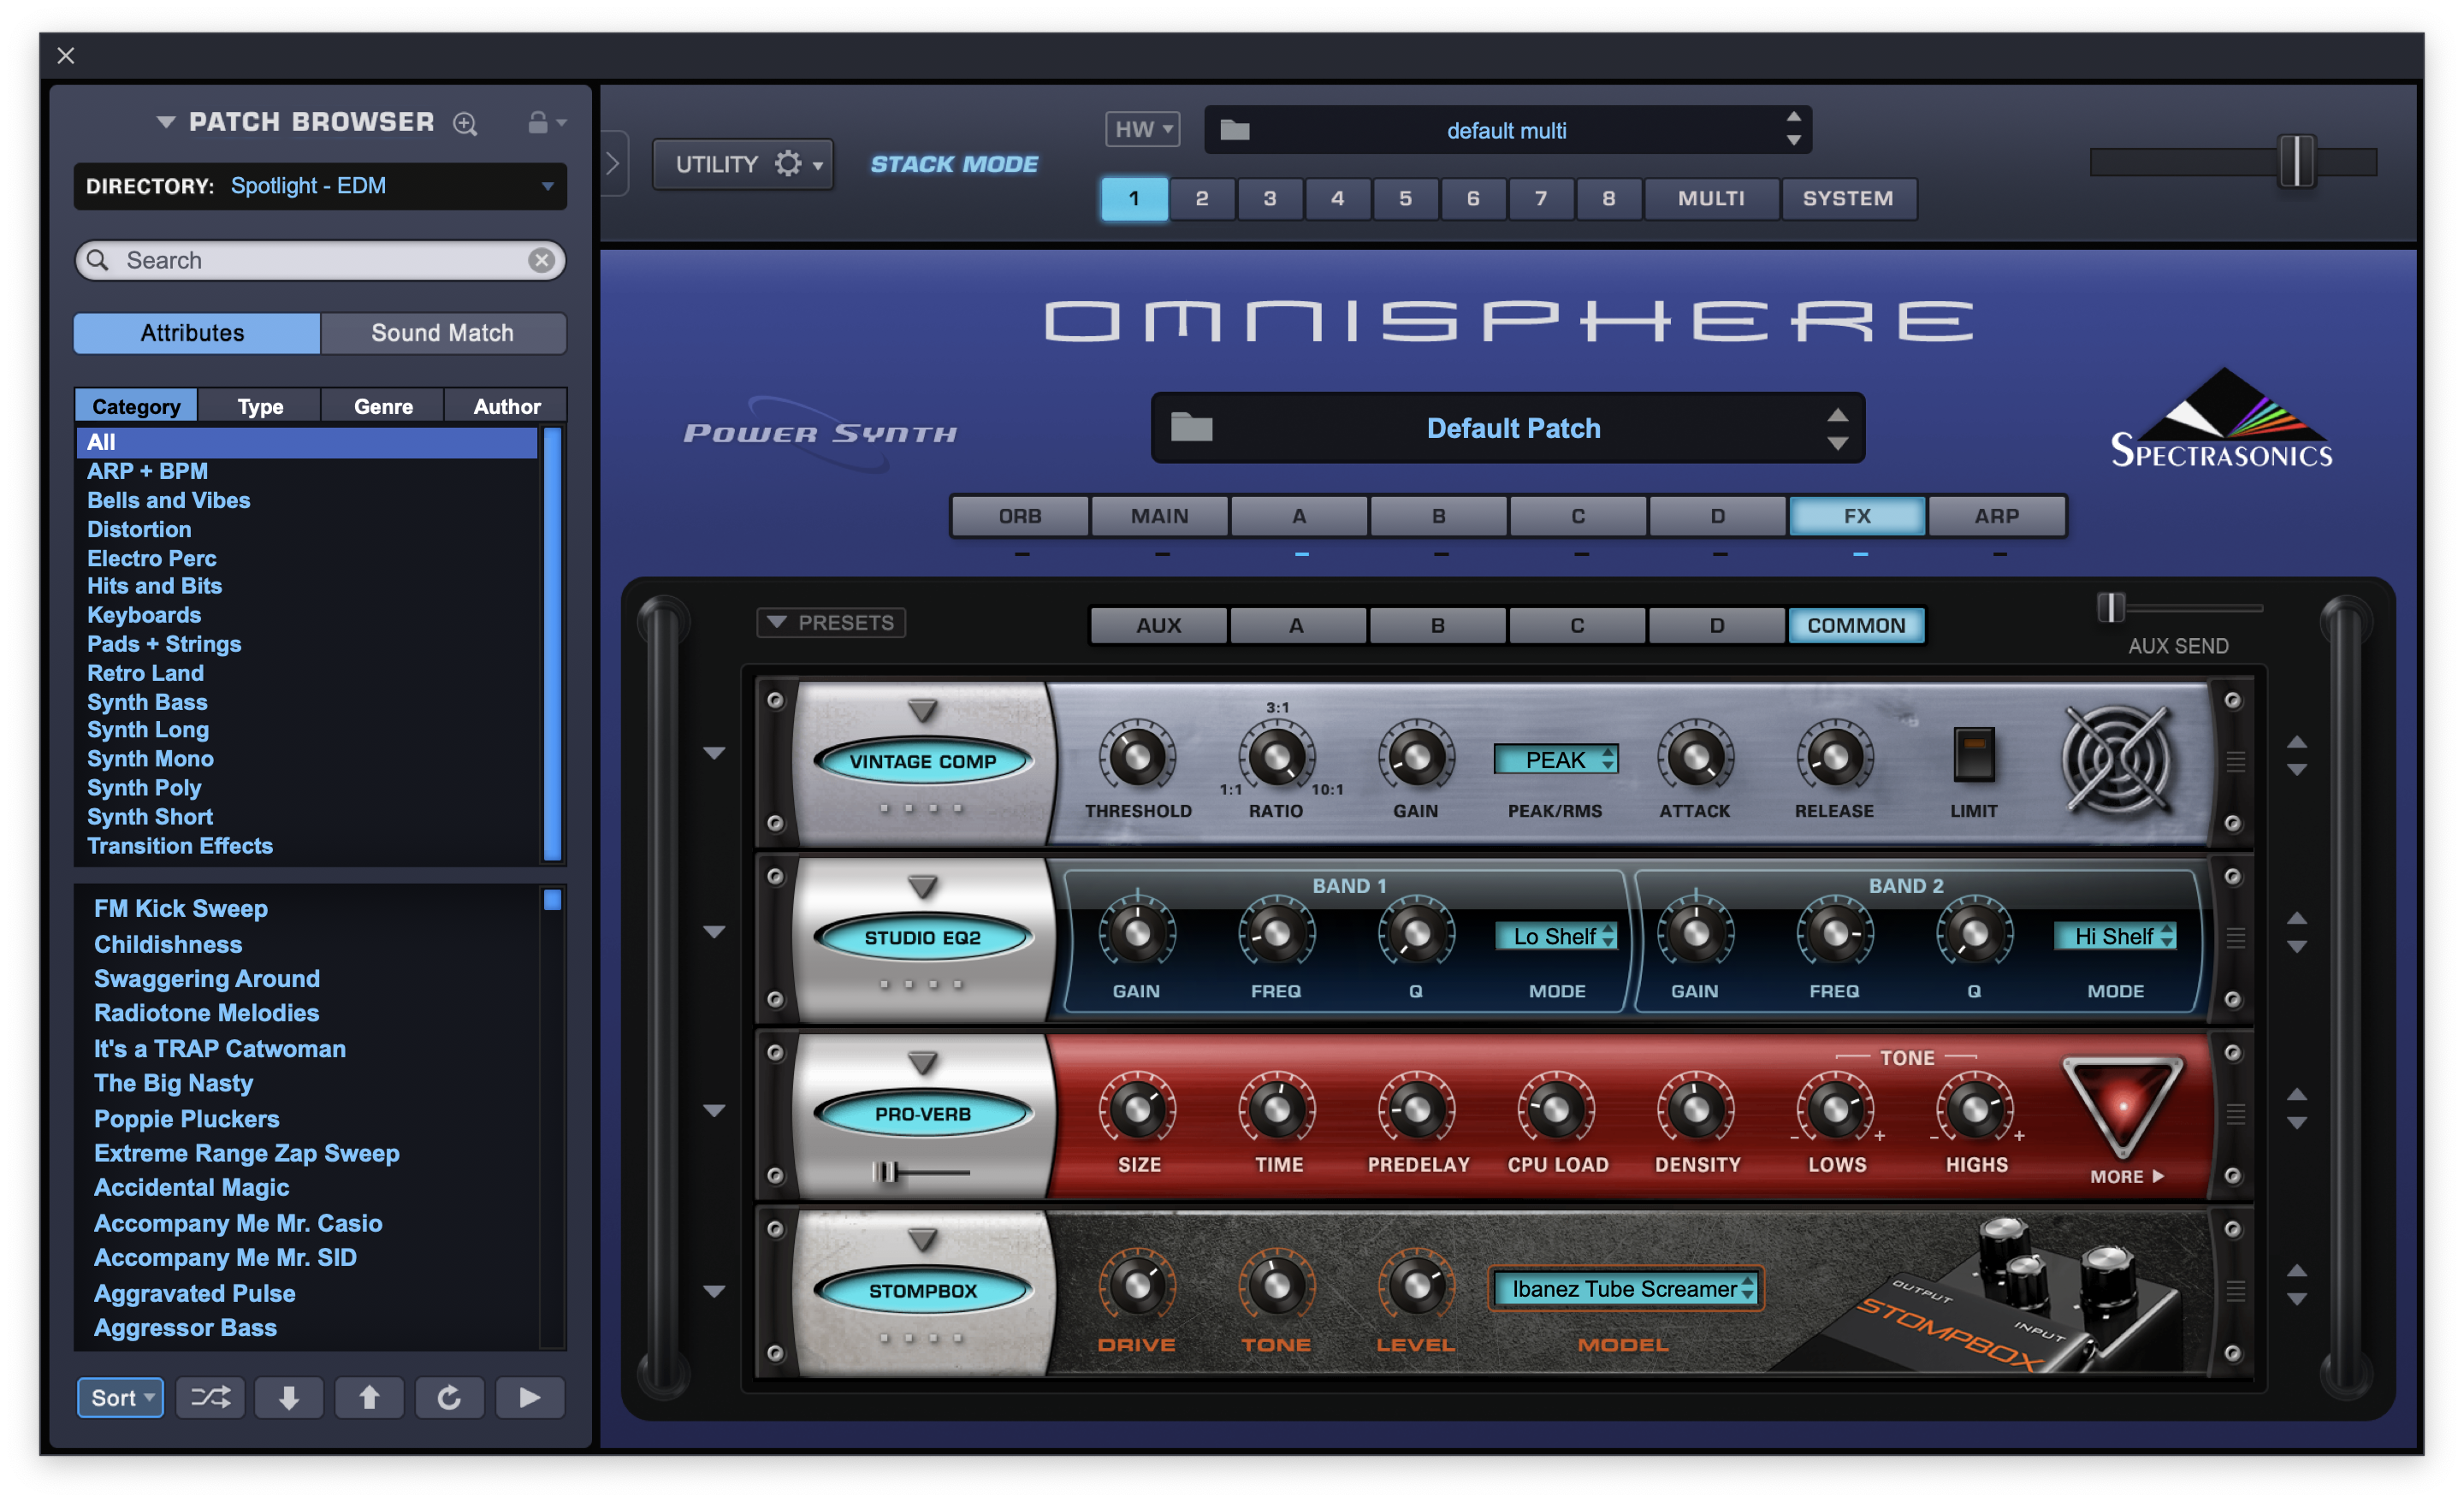Click the THRESHOLD knob on Vintage Comp
2464x1502 pixels.
[x=1137, y=757]
